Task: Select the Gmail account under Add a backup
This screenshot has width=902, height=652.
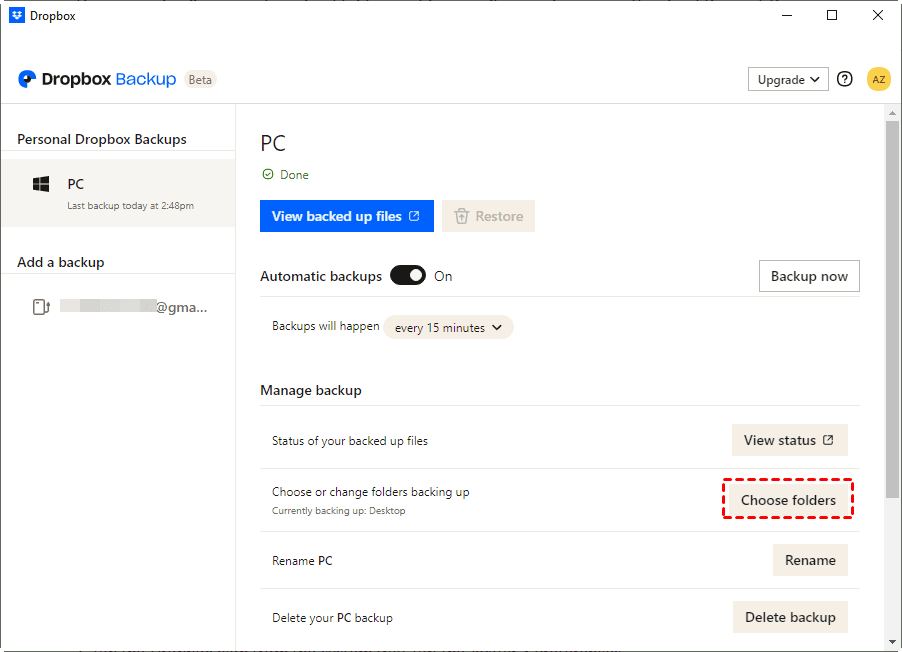Action: pyautogui.click(x=132, y=307)
